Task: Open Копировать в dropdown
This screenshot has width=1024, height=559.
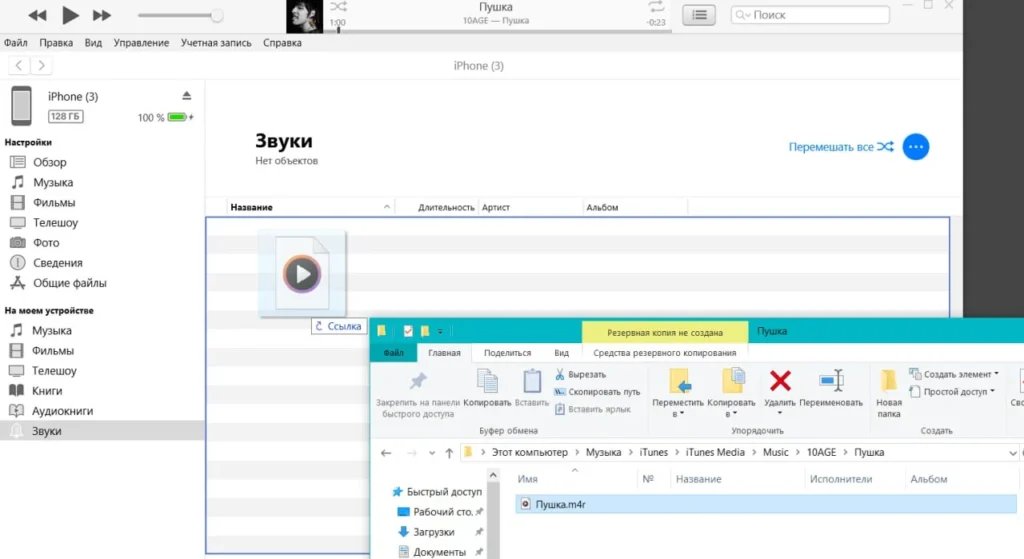Action: [731, 393]
